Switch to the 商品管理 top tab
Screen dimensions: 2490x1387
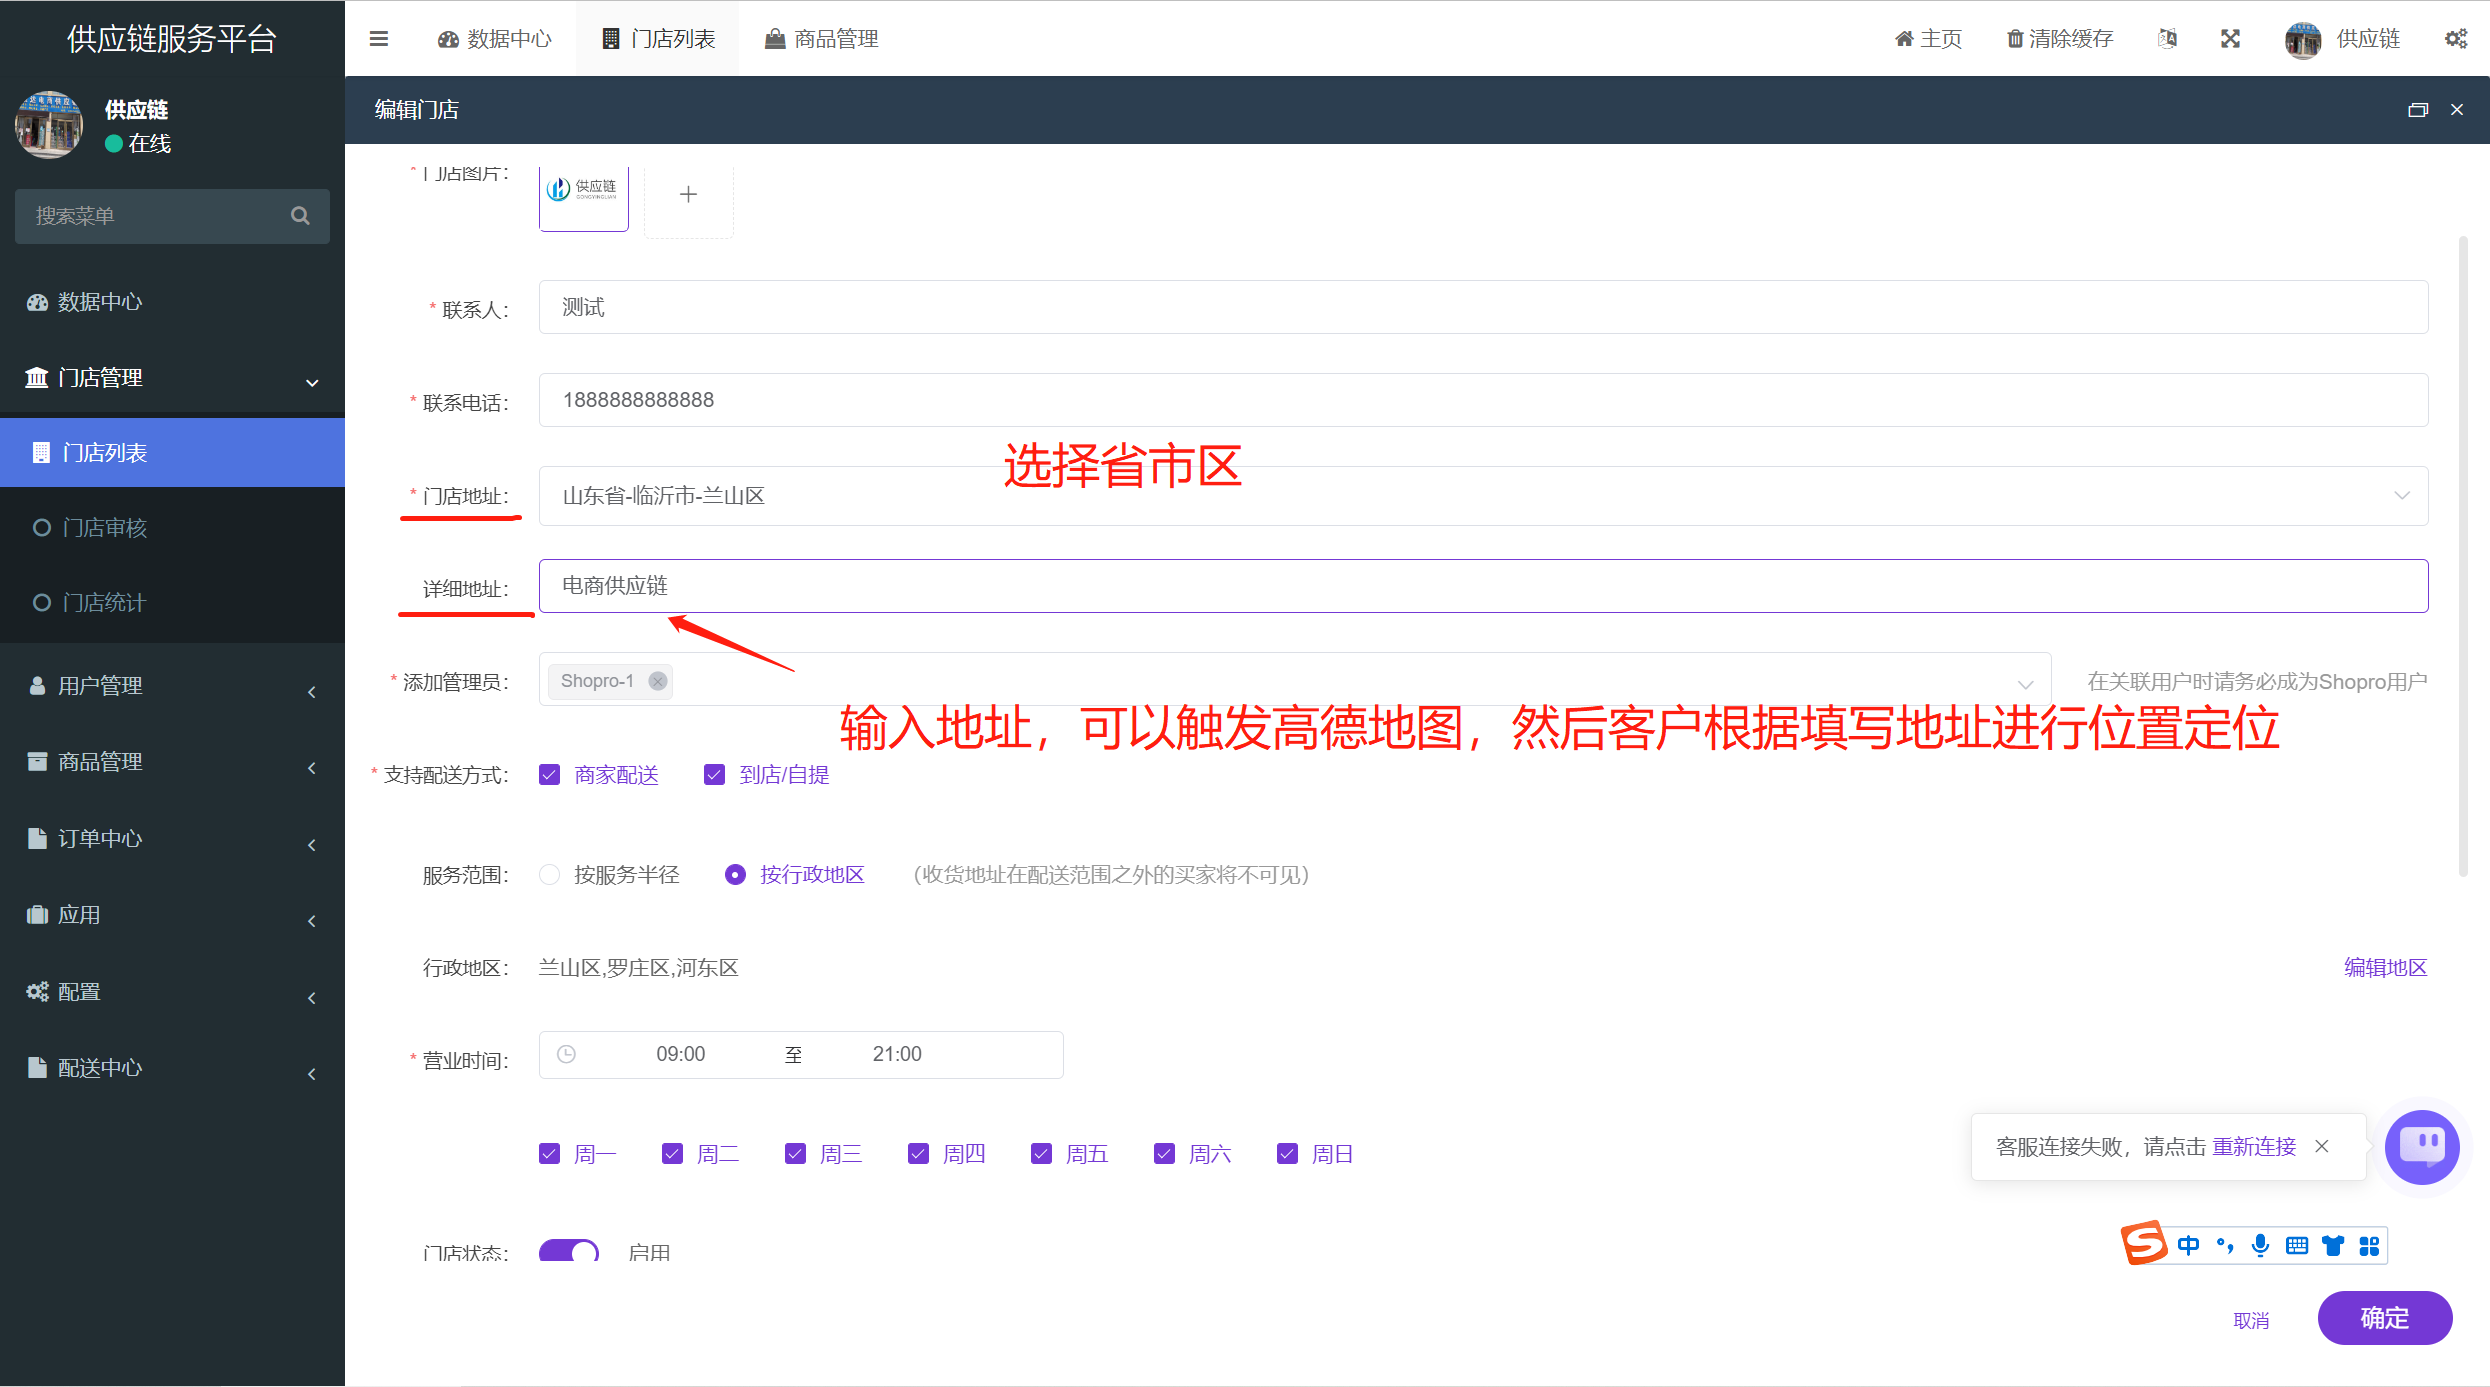821,39
